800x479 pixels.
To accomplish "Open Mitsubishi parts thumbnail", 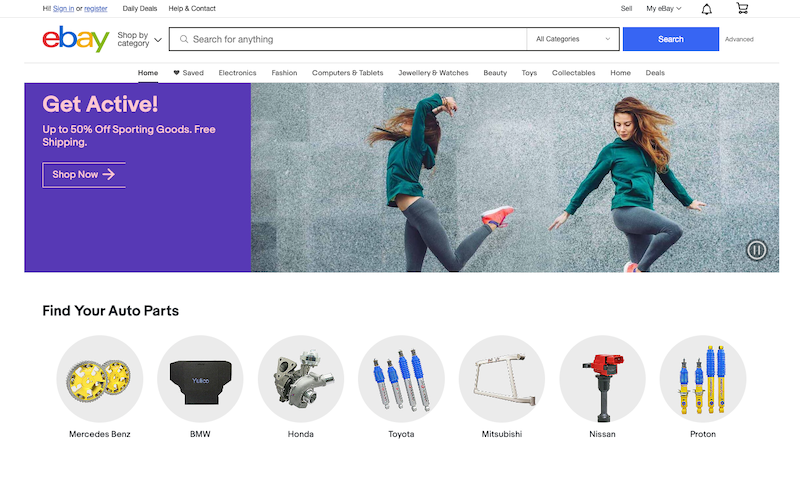I will (502, 379).
